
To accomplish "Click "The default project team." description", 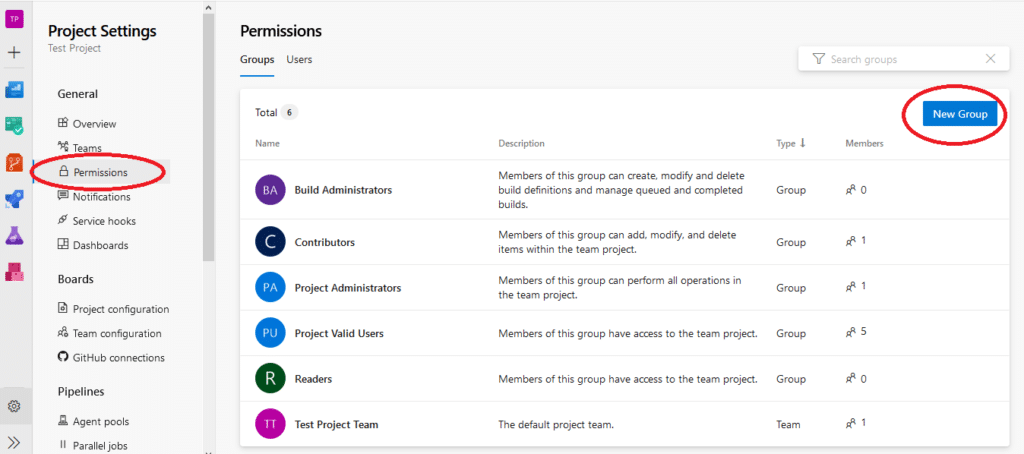I will click(x=556, y=425).
